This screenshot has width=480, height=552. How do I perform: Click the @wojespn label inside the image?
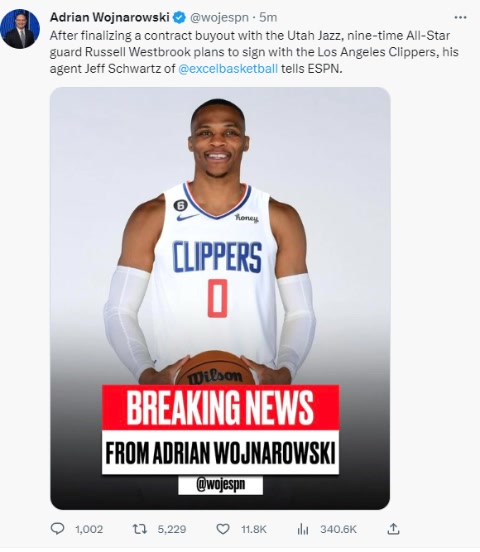[x=220, y=485]
